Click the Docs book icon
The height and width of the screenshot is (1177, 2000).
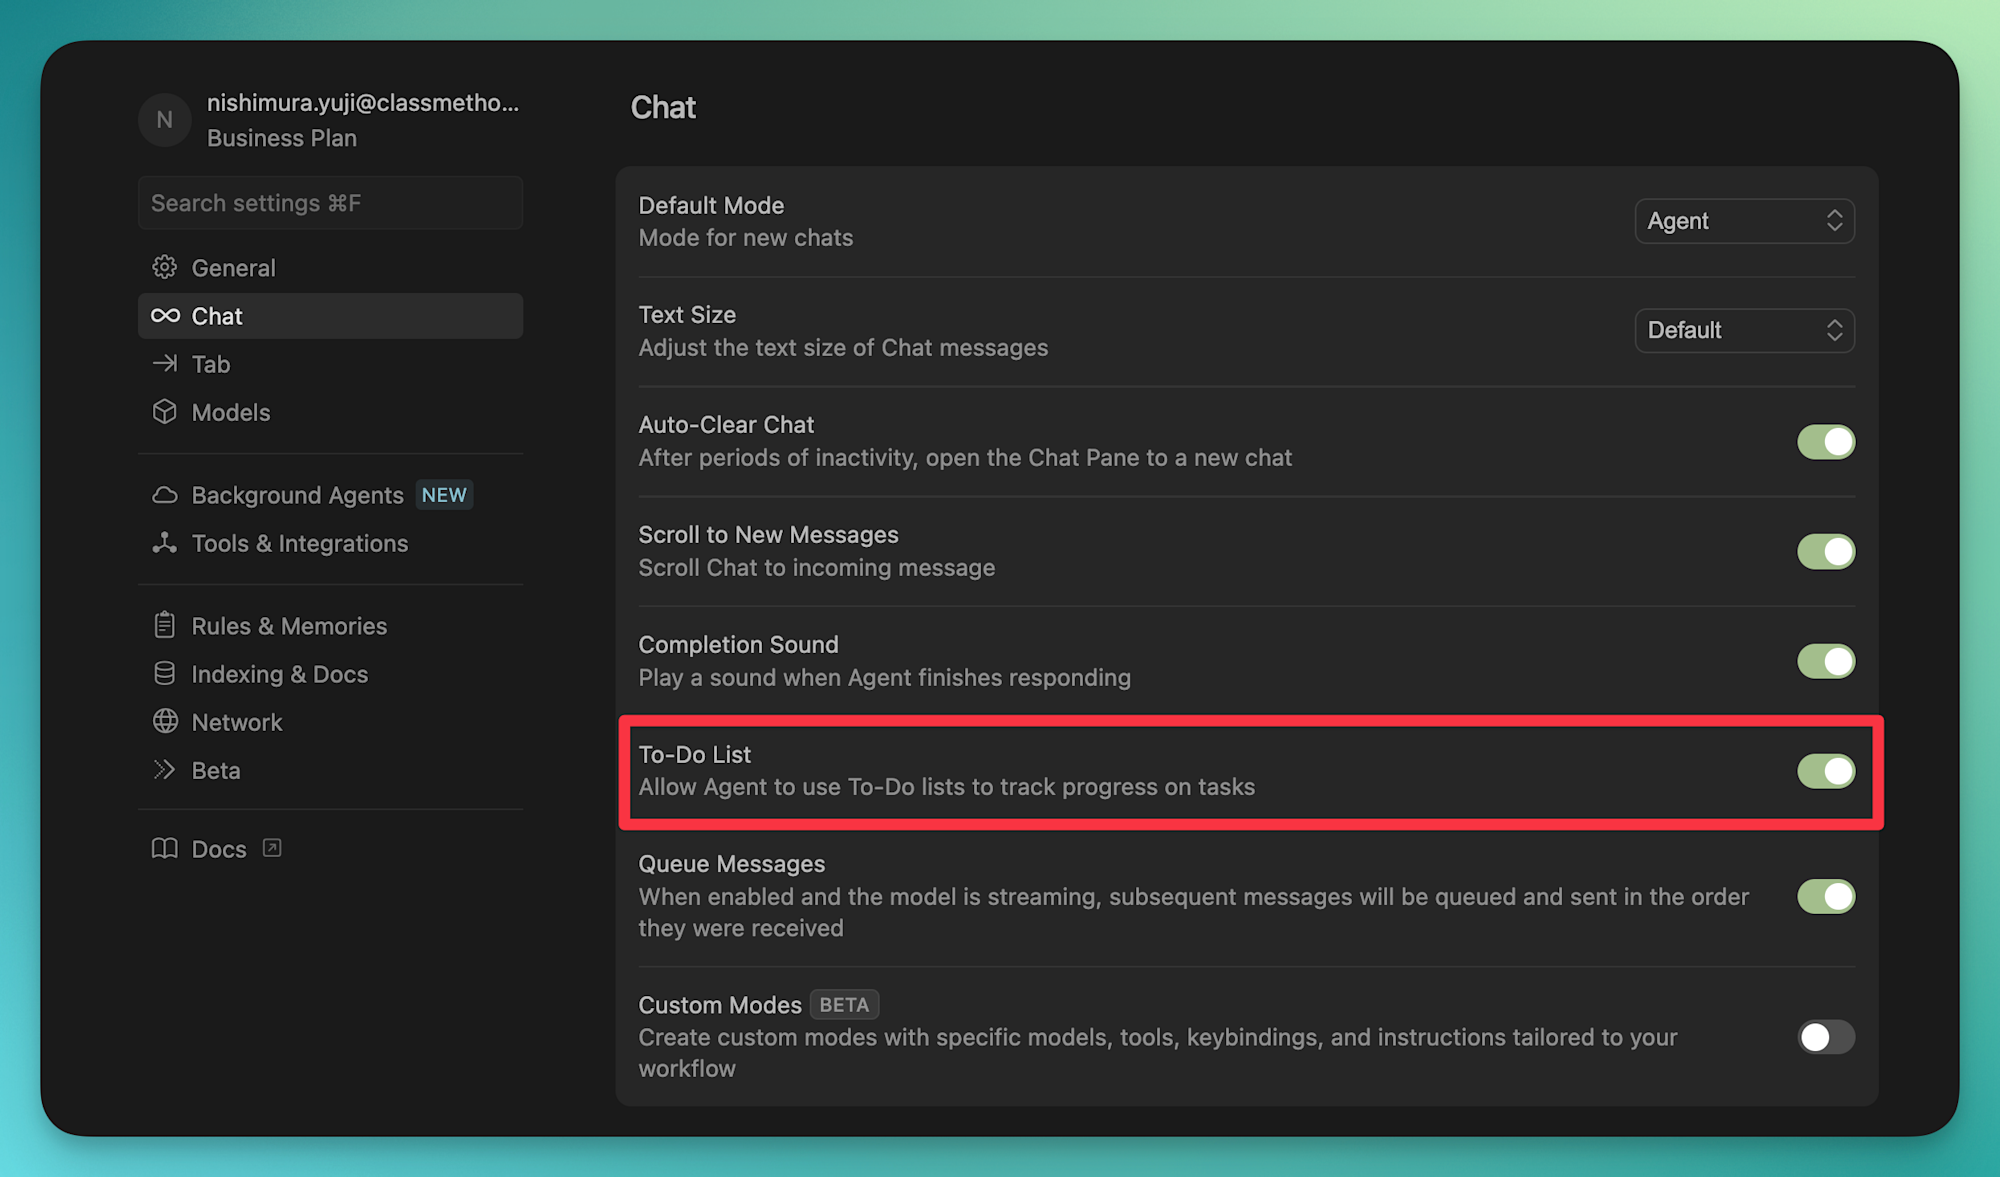pos(165,848)
